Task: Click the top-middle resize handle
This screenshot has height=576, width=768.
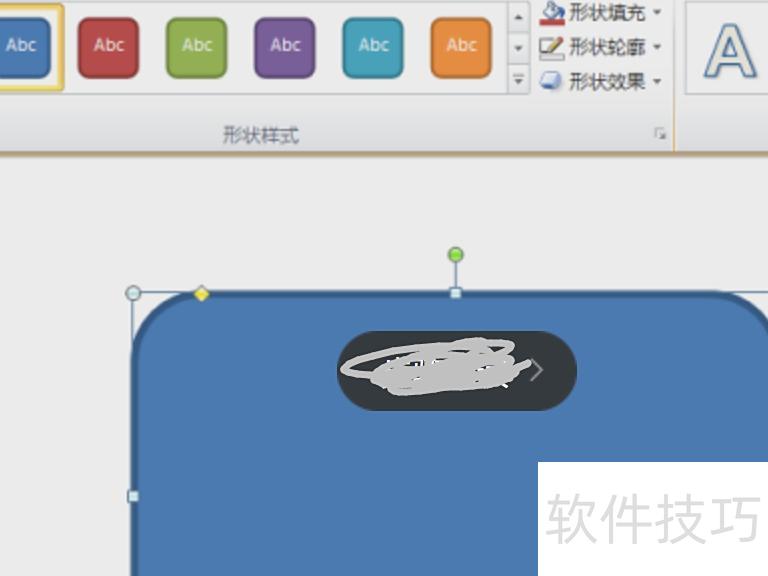Action: pyautogui.click(x=456, y=293)
